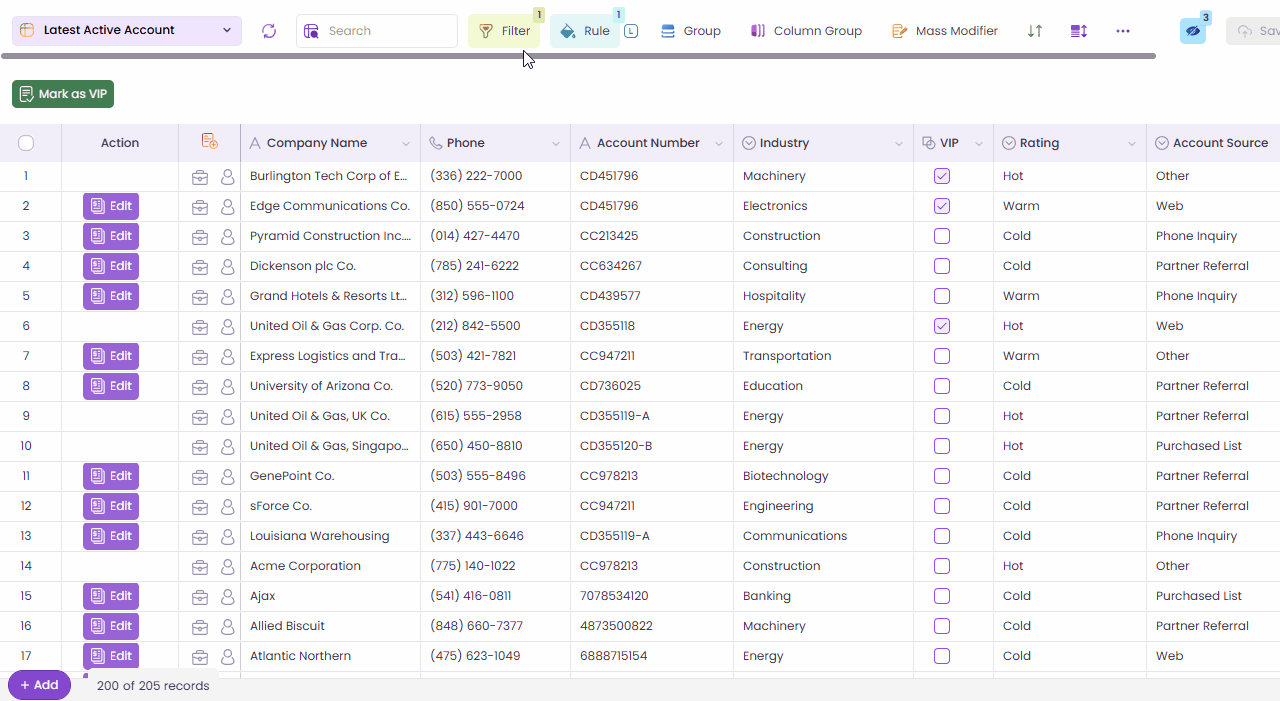
Task: Uncheck VIP for Burlington Tech Corp
Action: (942, 176)
